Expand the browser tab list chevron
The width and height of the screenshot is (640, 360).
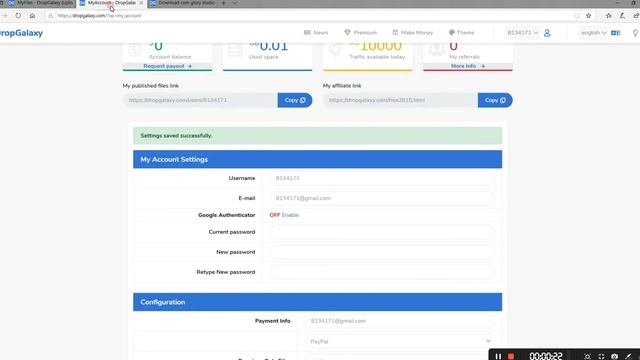click(x=235, y=3)
